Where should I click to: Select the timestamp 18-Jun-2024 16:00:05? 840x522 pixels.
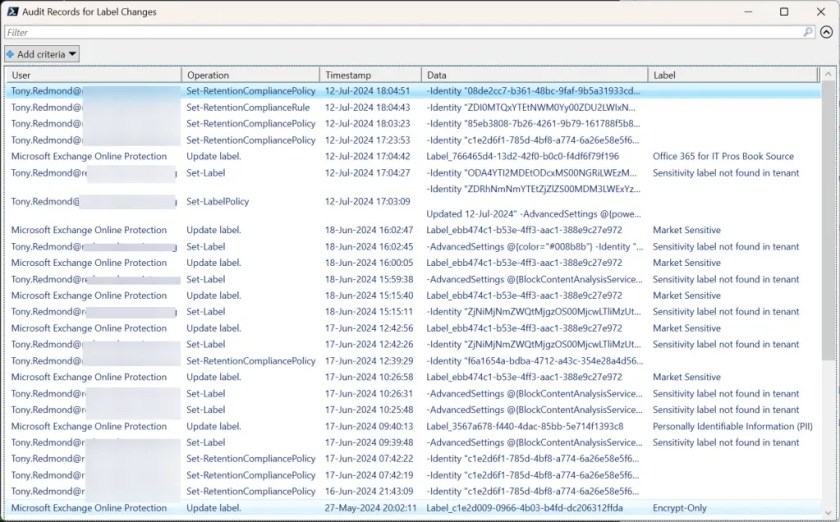pos(369,263)
